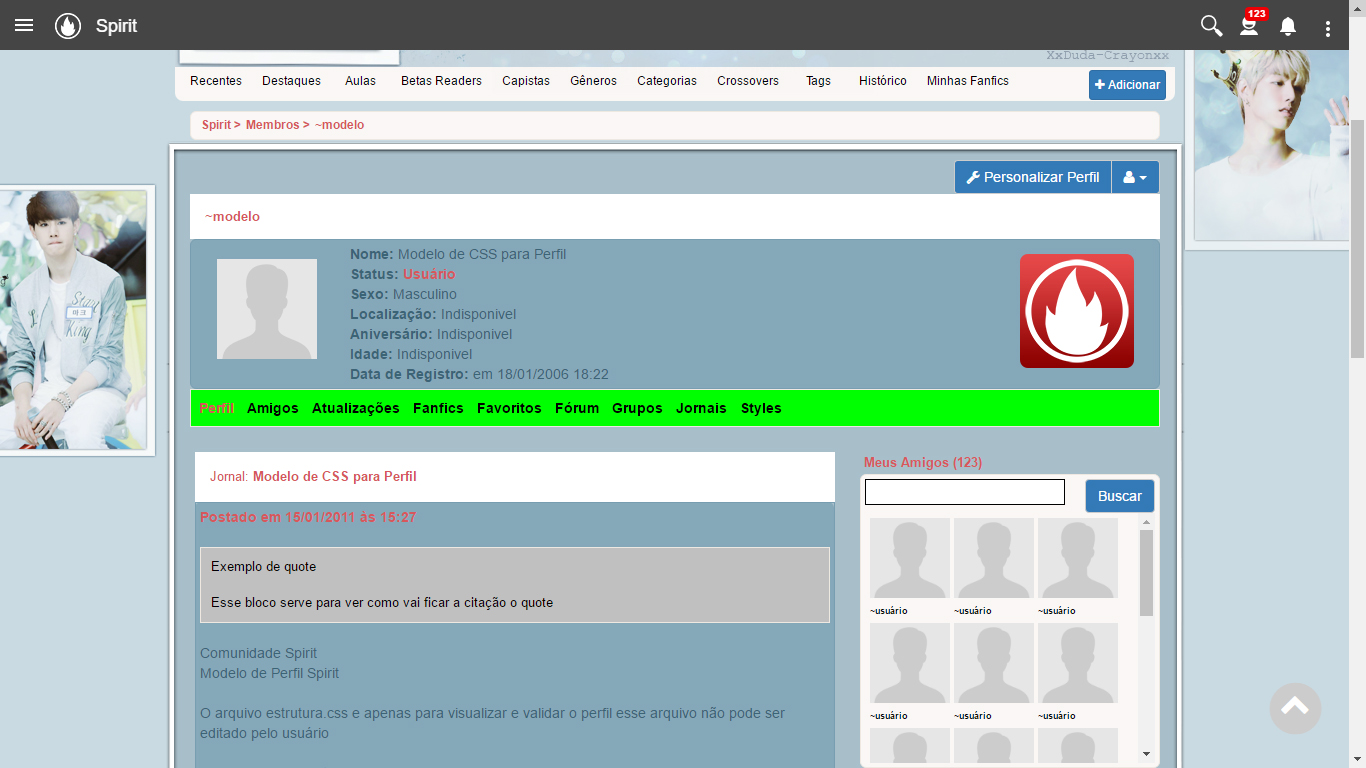
Task: Click the friends list scrollbar thumb
Action: coord(1146,573)
